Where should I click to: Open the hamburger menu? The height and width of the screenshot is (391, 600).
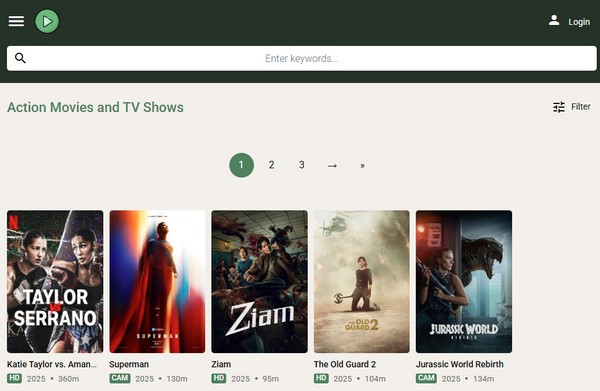coord(16,21)
